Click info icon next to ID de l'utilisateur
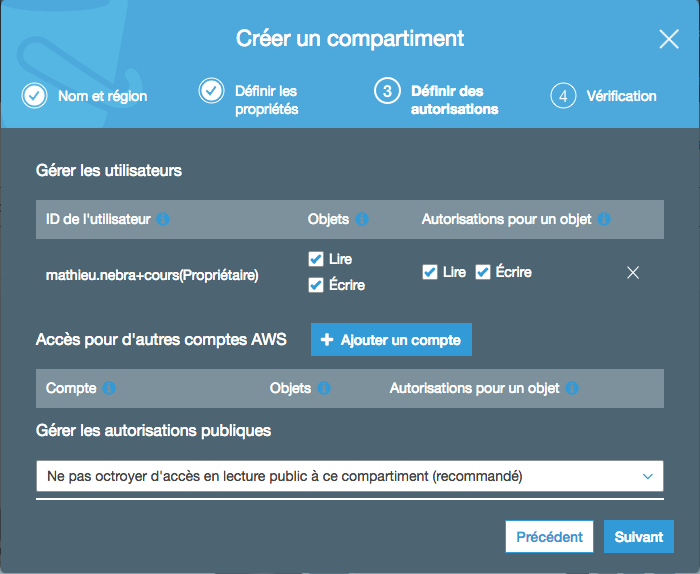Viewport: 700px width, 574px height. [163, 219]
